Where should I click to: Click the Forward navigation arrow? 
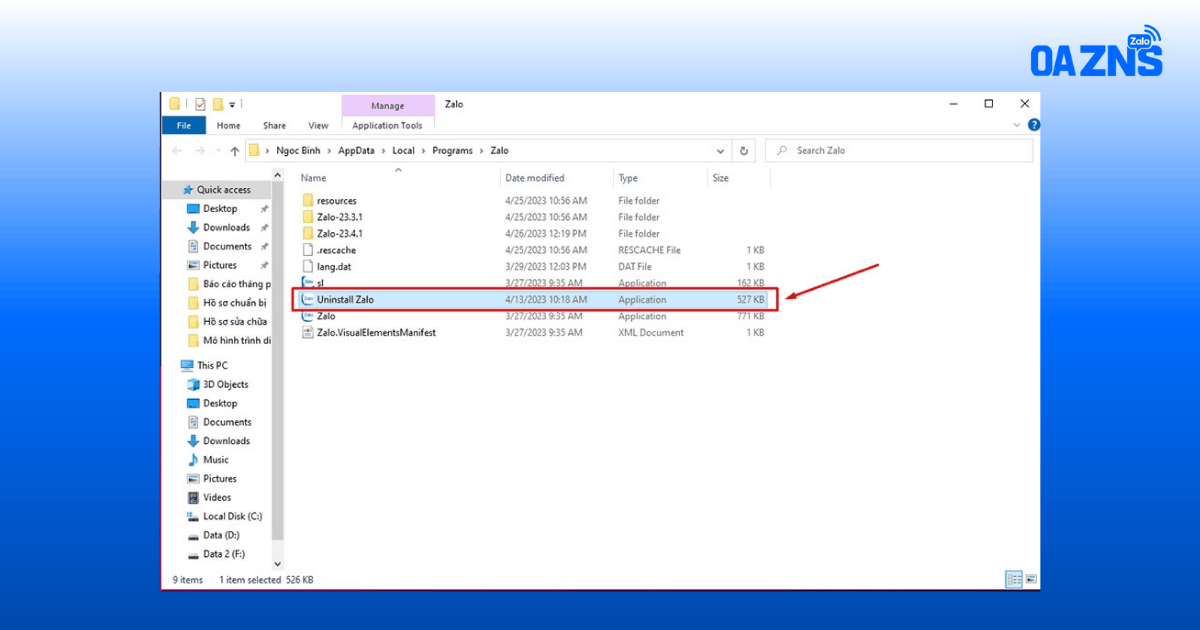click(200, 151)
